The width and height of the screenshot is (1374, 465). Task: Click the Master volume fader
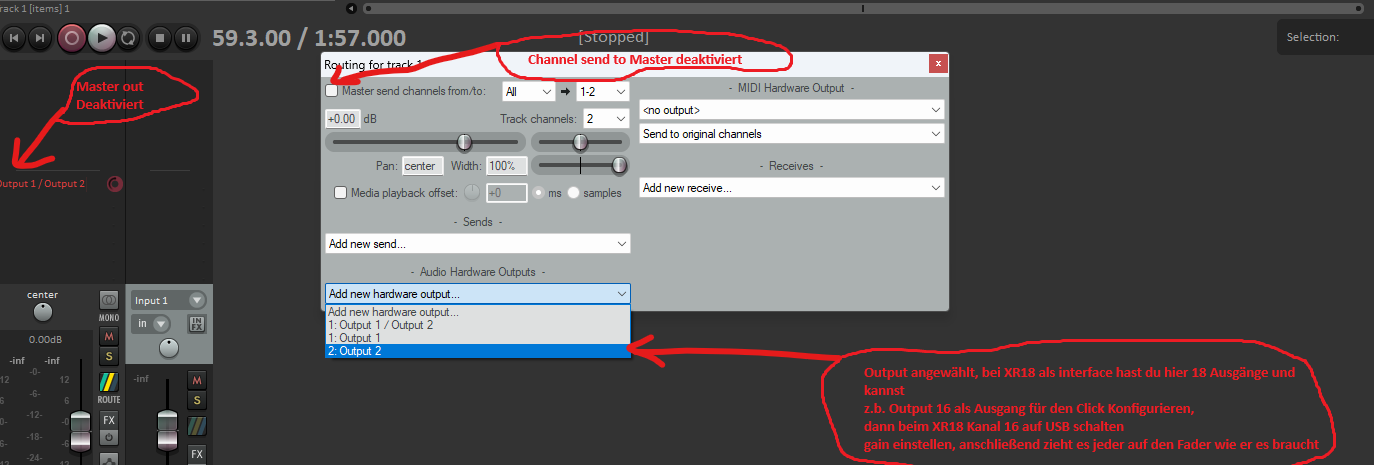[x=81, y=429]
